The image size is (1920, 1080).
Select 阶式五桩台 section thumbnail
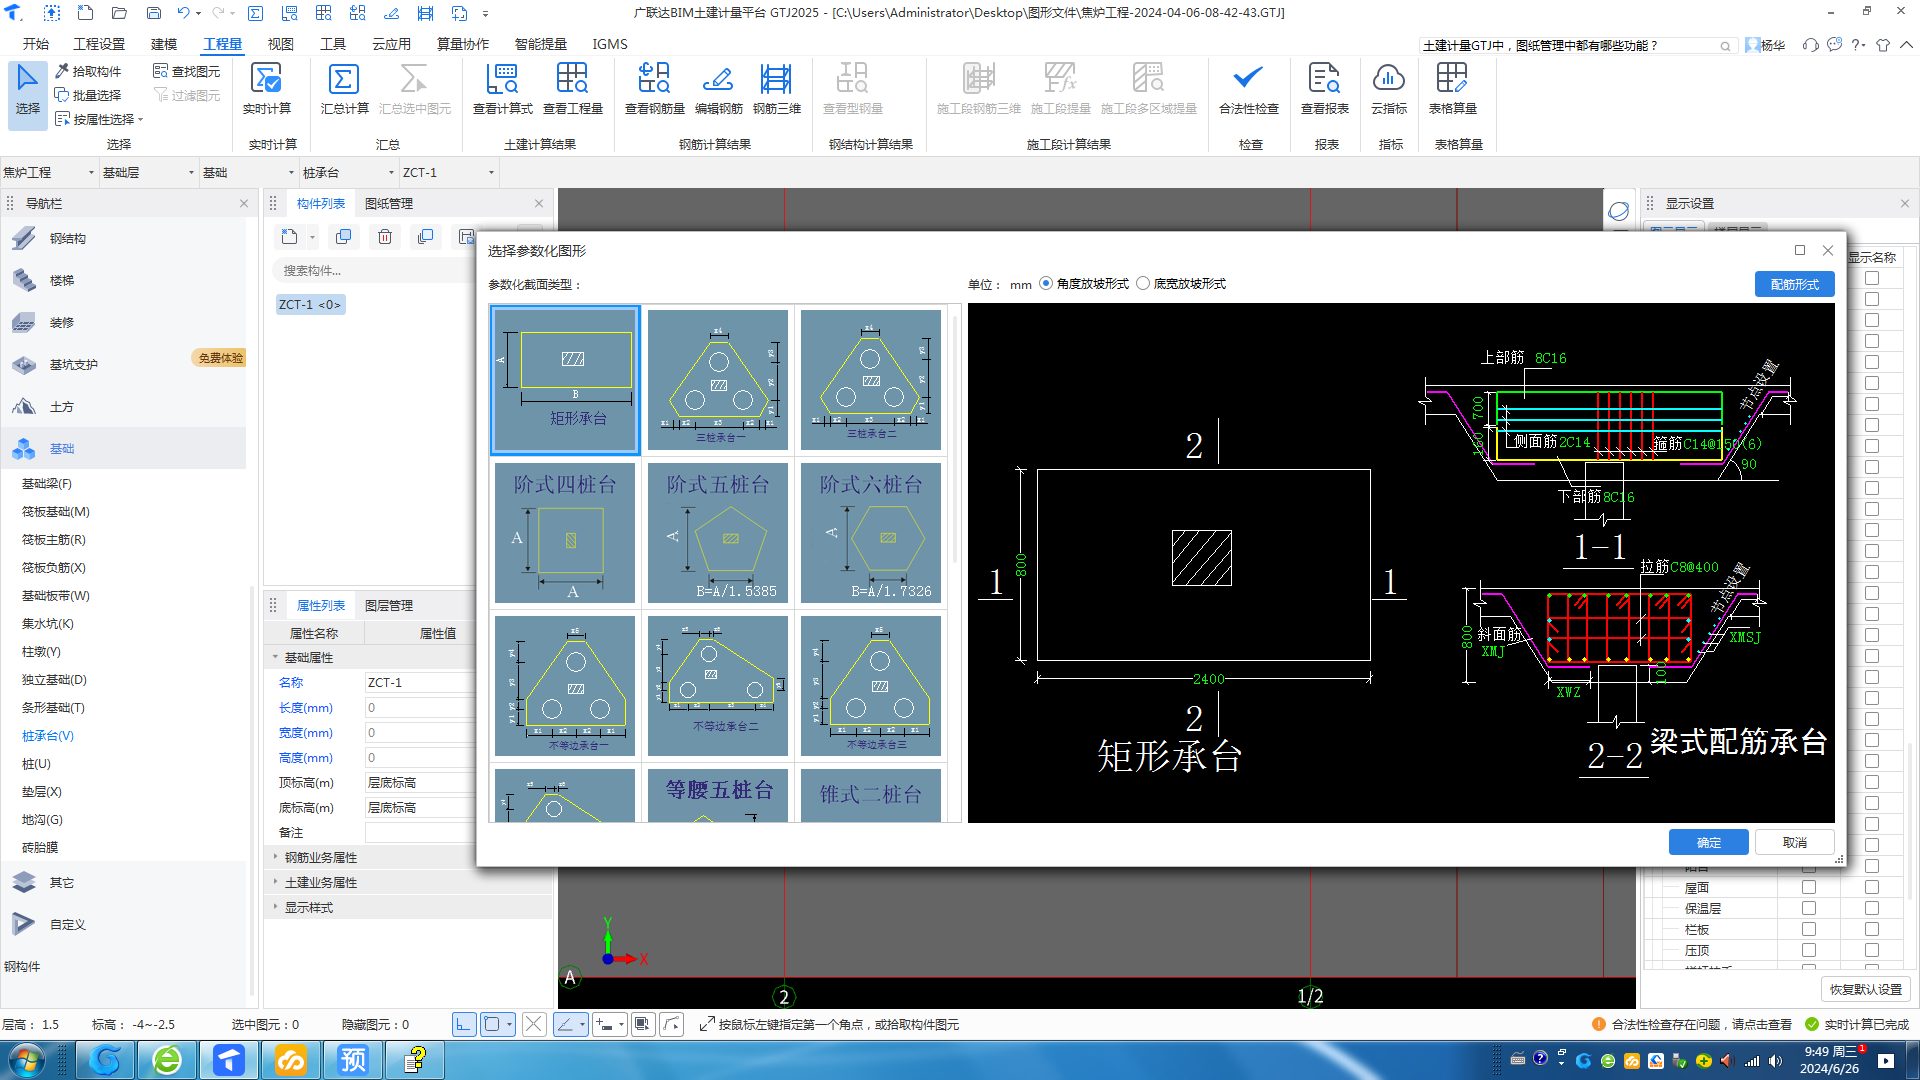pyautogui.click(x=718, y=533)
